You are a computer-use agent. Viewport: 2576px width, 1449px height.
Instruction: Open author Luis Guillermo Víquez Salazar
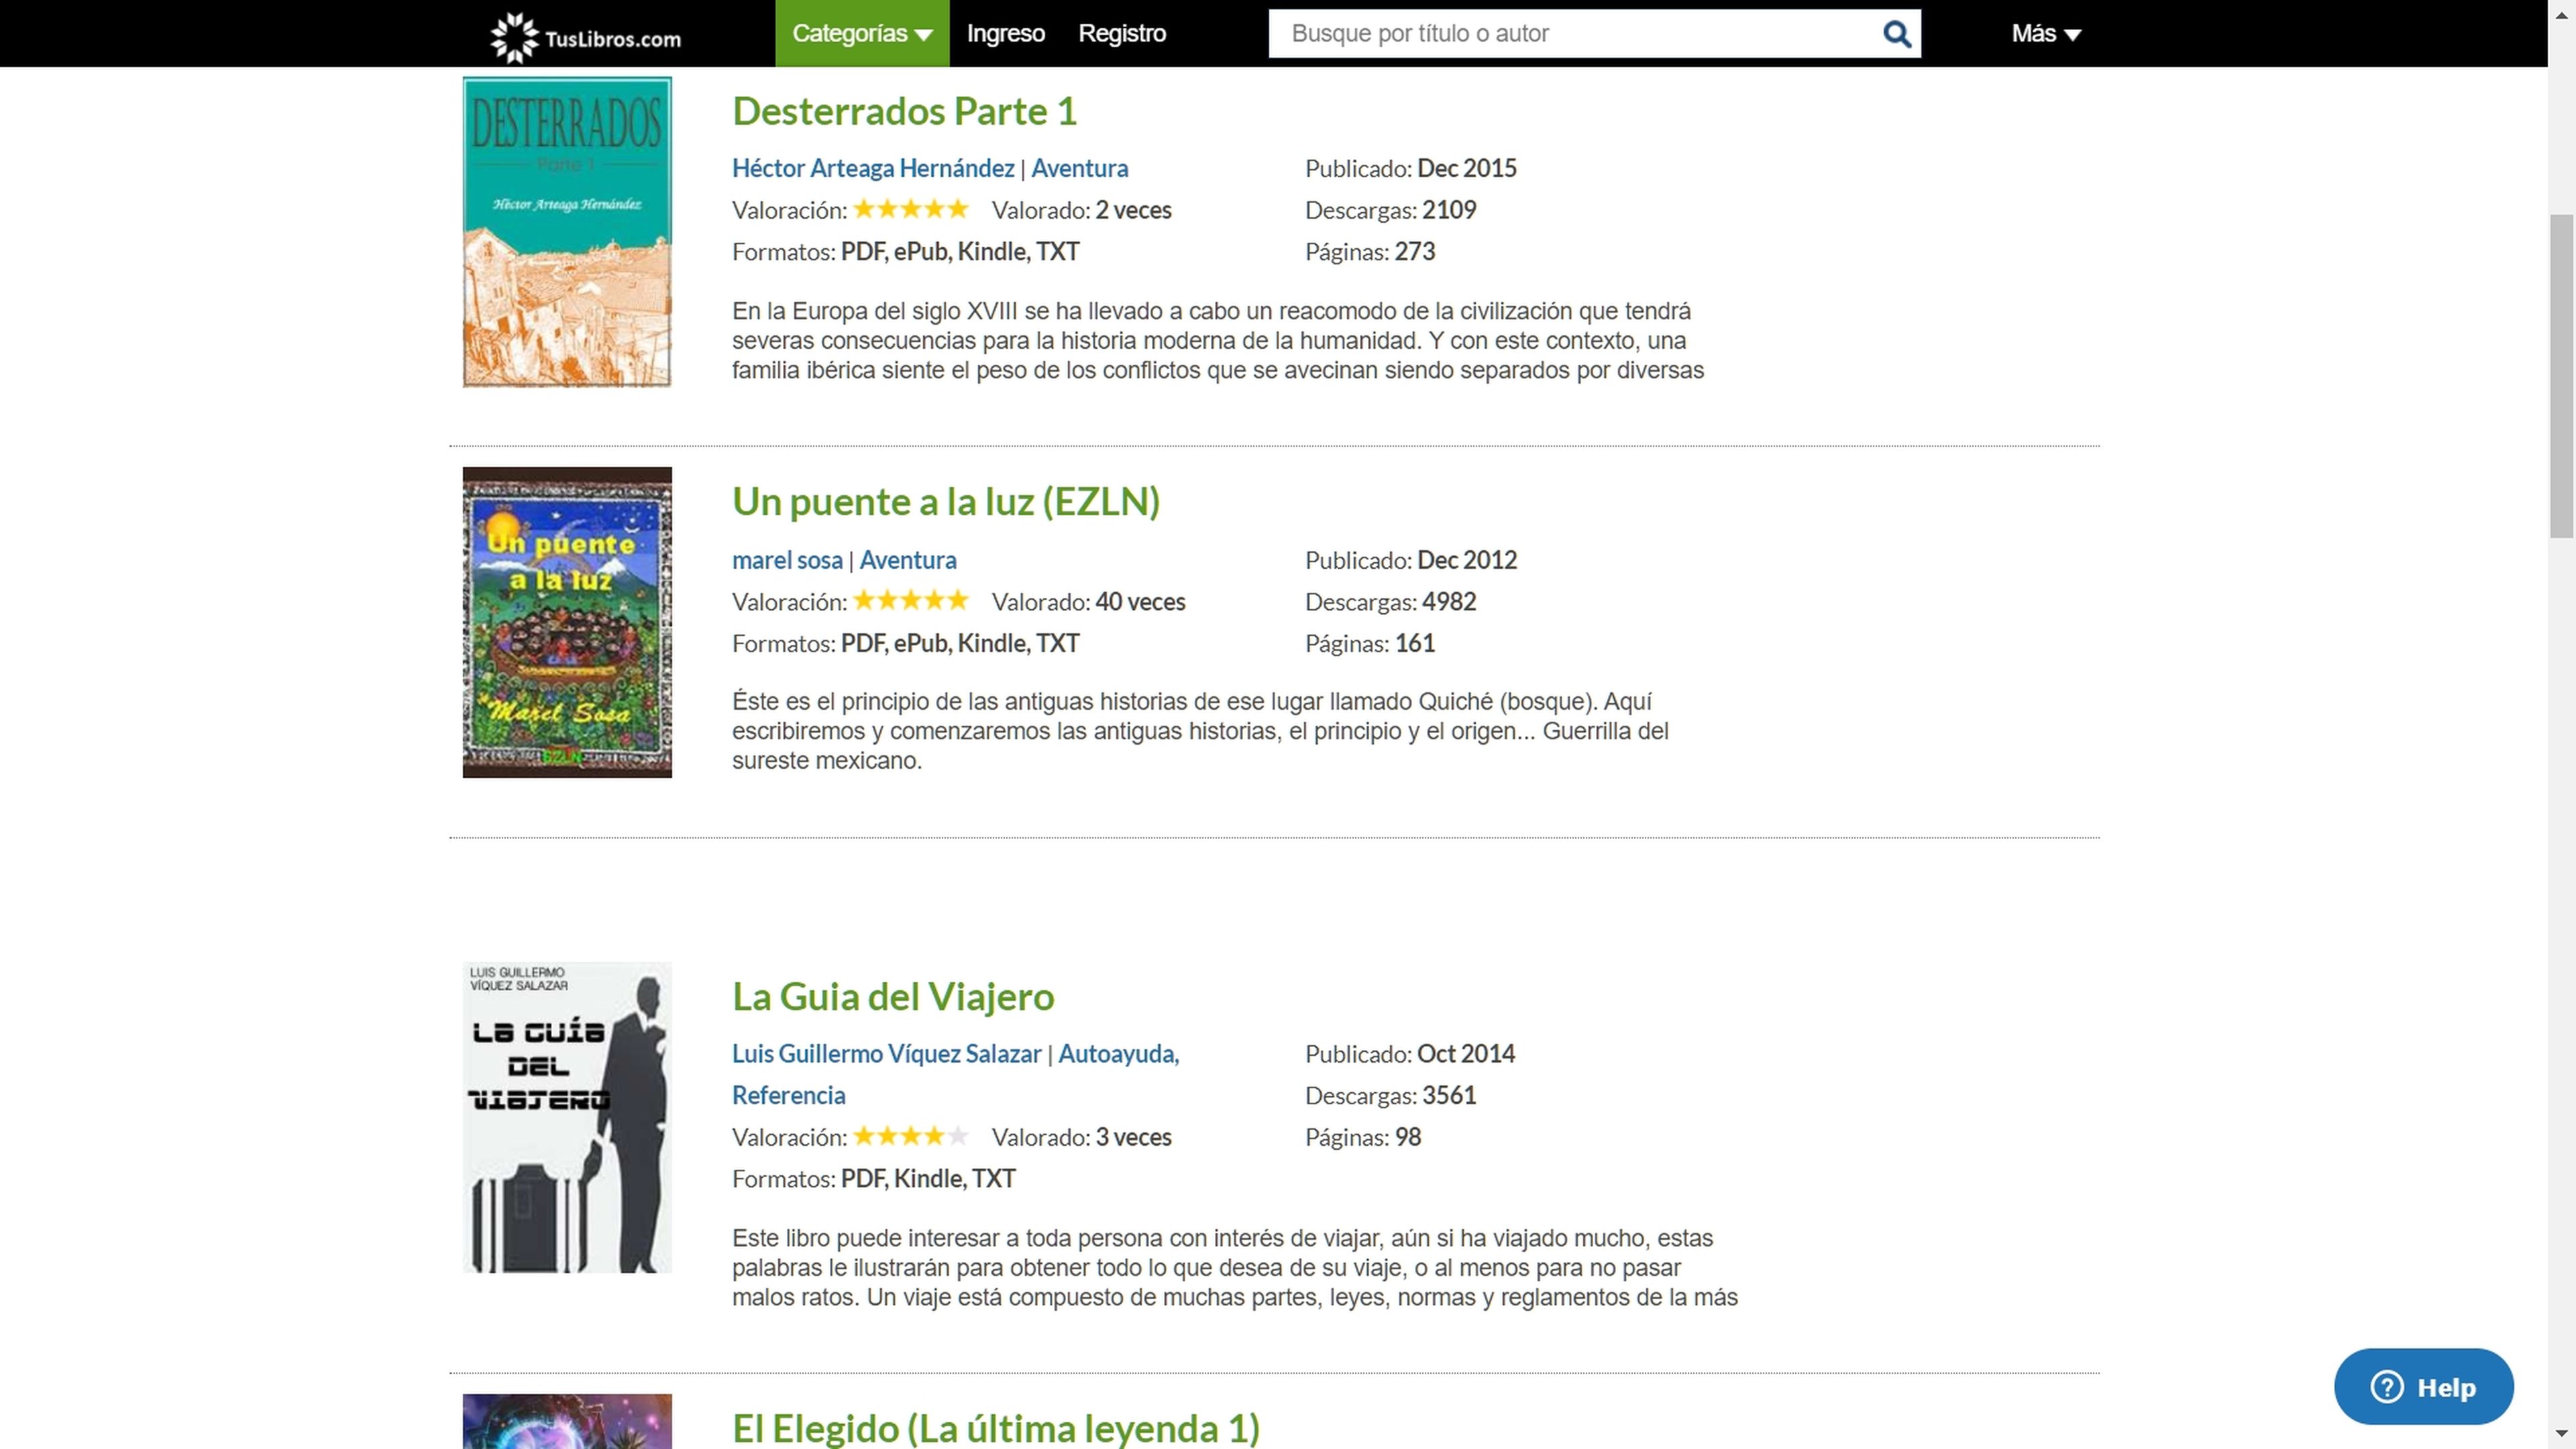886,1054
